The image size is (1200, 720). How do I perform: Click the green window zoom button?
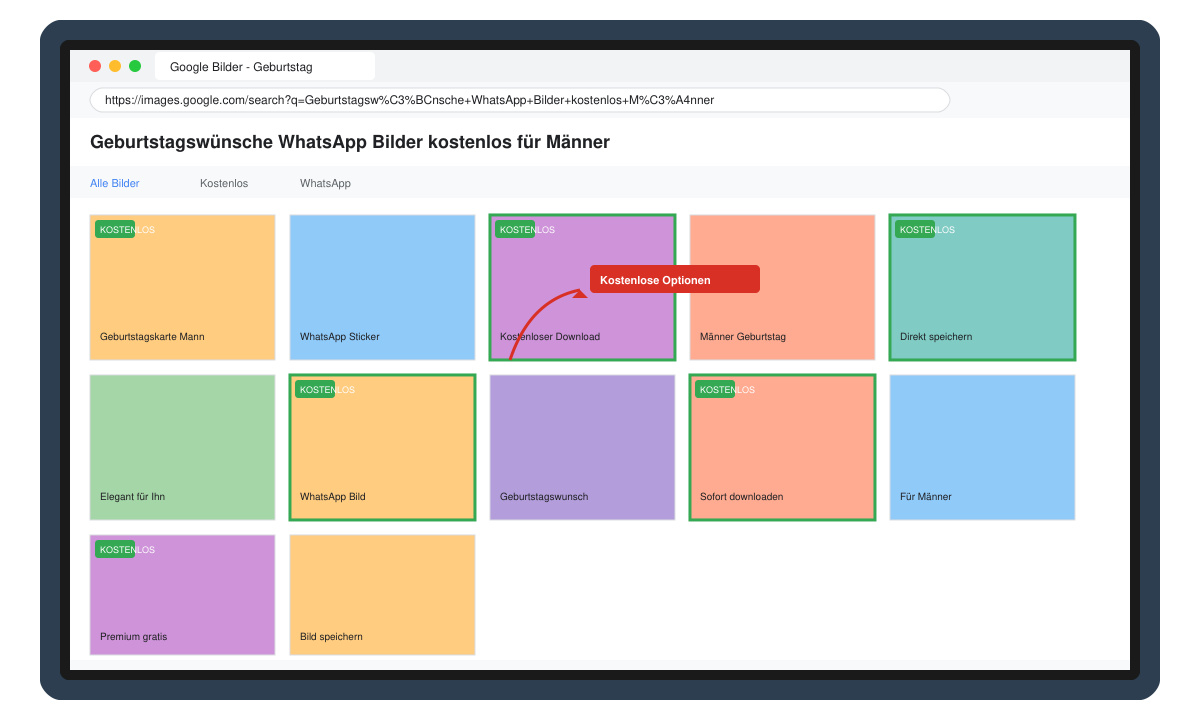(x=135, y=66)
